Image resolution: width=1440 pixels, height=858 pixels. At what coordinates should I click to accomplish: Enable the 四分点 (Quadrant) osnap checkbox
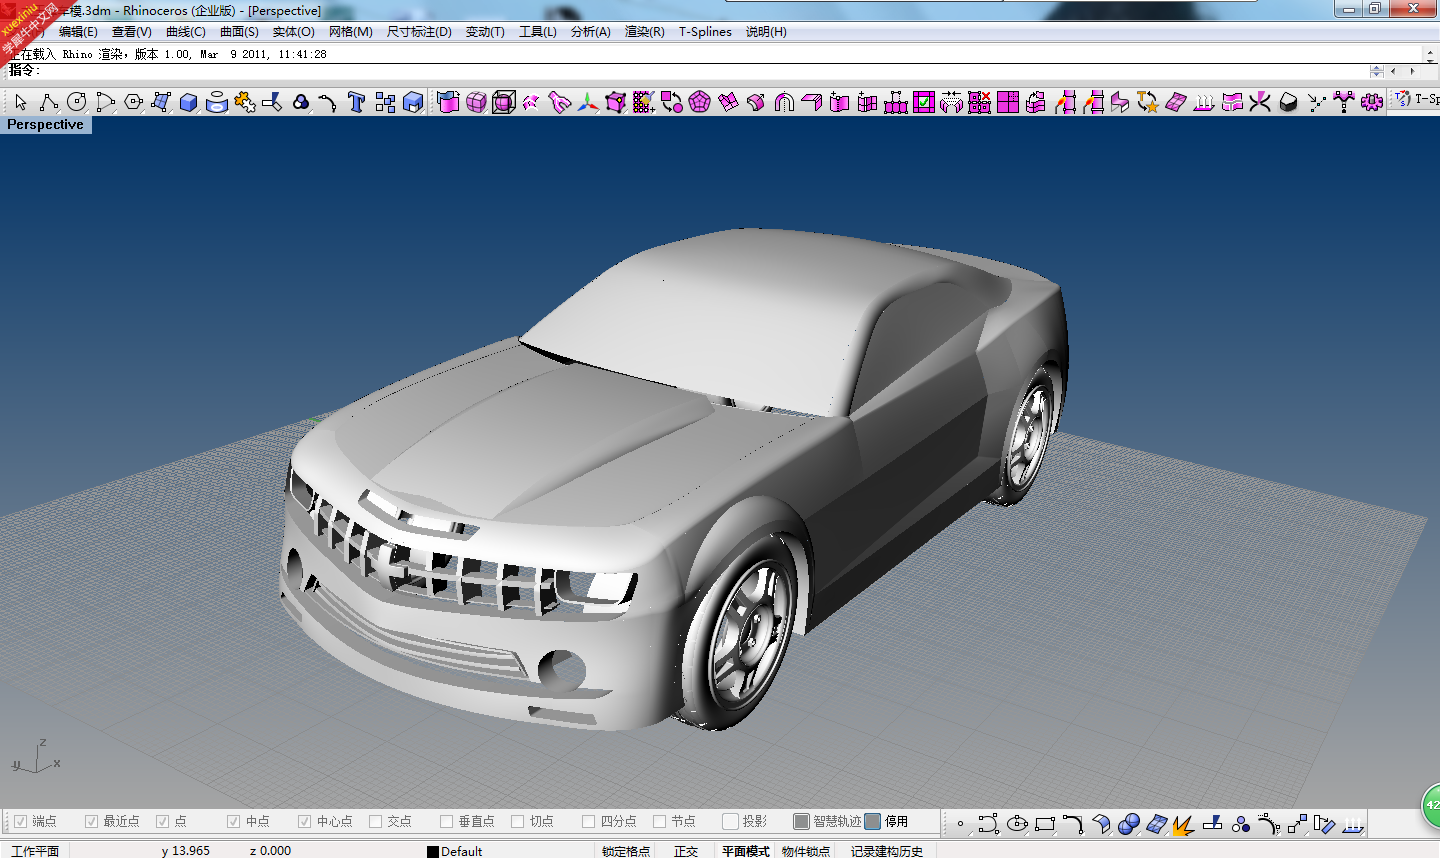tap(588, 821)
